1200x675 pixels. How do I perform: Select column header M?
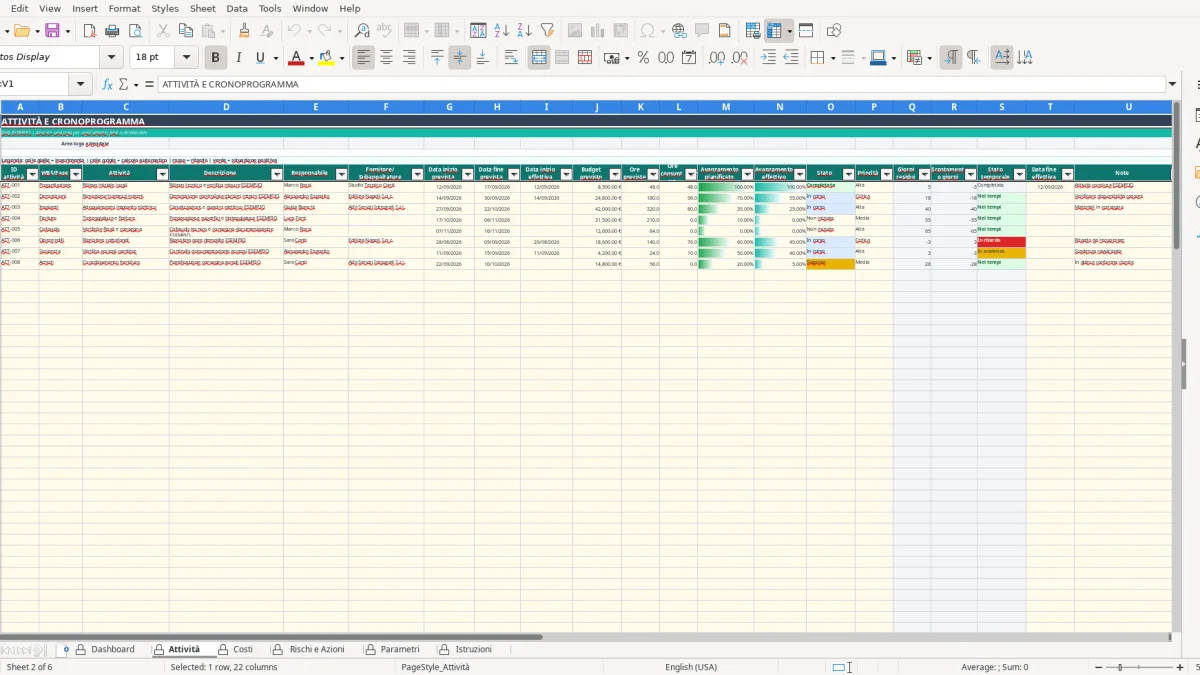[x=725, y=107]
